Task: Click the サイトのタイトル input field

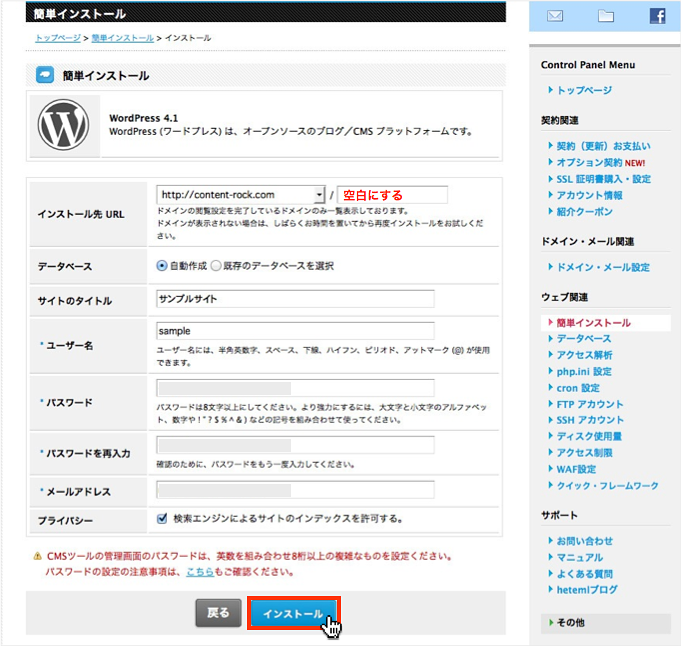Action: click(x=295, y=299)
